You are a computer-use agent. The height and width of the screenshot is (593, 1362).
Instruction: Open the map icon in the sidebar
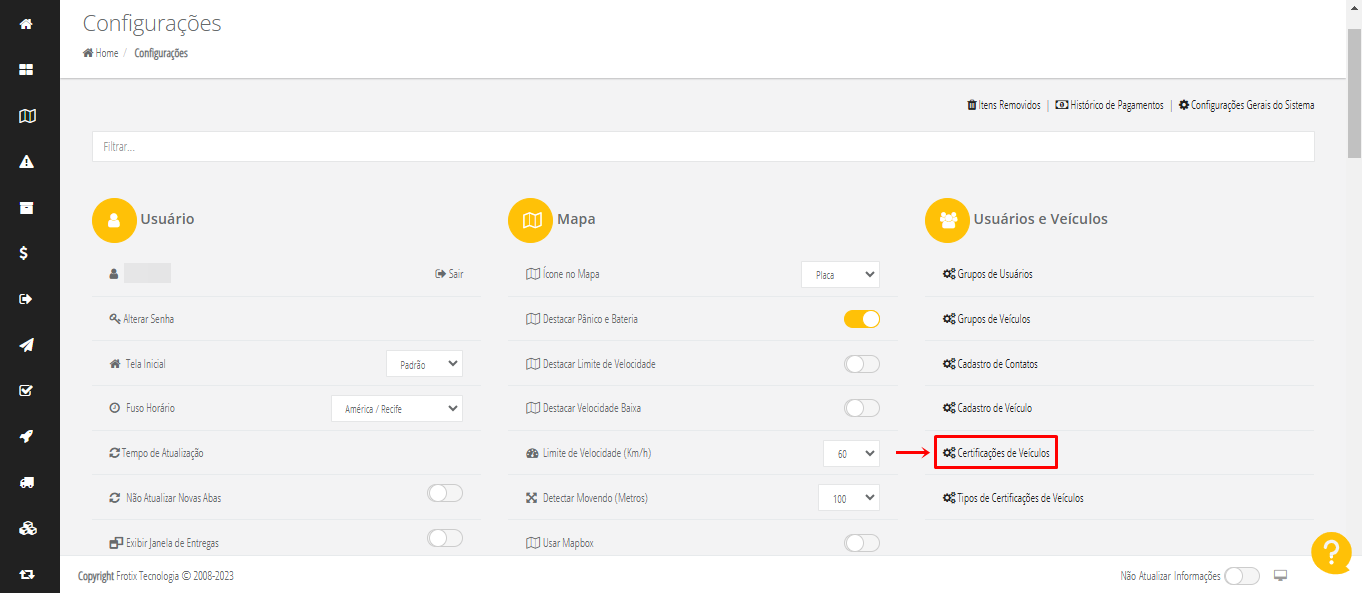coord(27,116)
